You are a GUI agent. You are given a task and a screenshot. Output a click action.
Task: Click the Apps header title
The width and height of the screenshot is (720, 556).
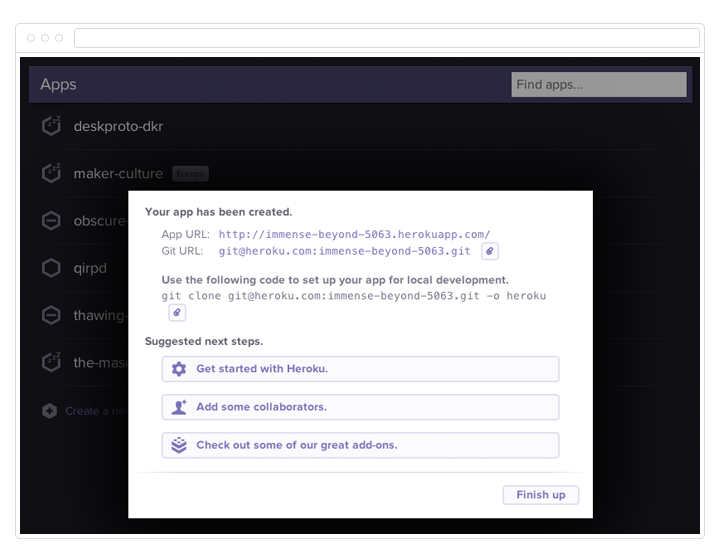pos(58,84)
